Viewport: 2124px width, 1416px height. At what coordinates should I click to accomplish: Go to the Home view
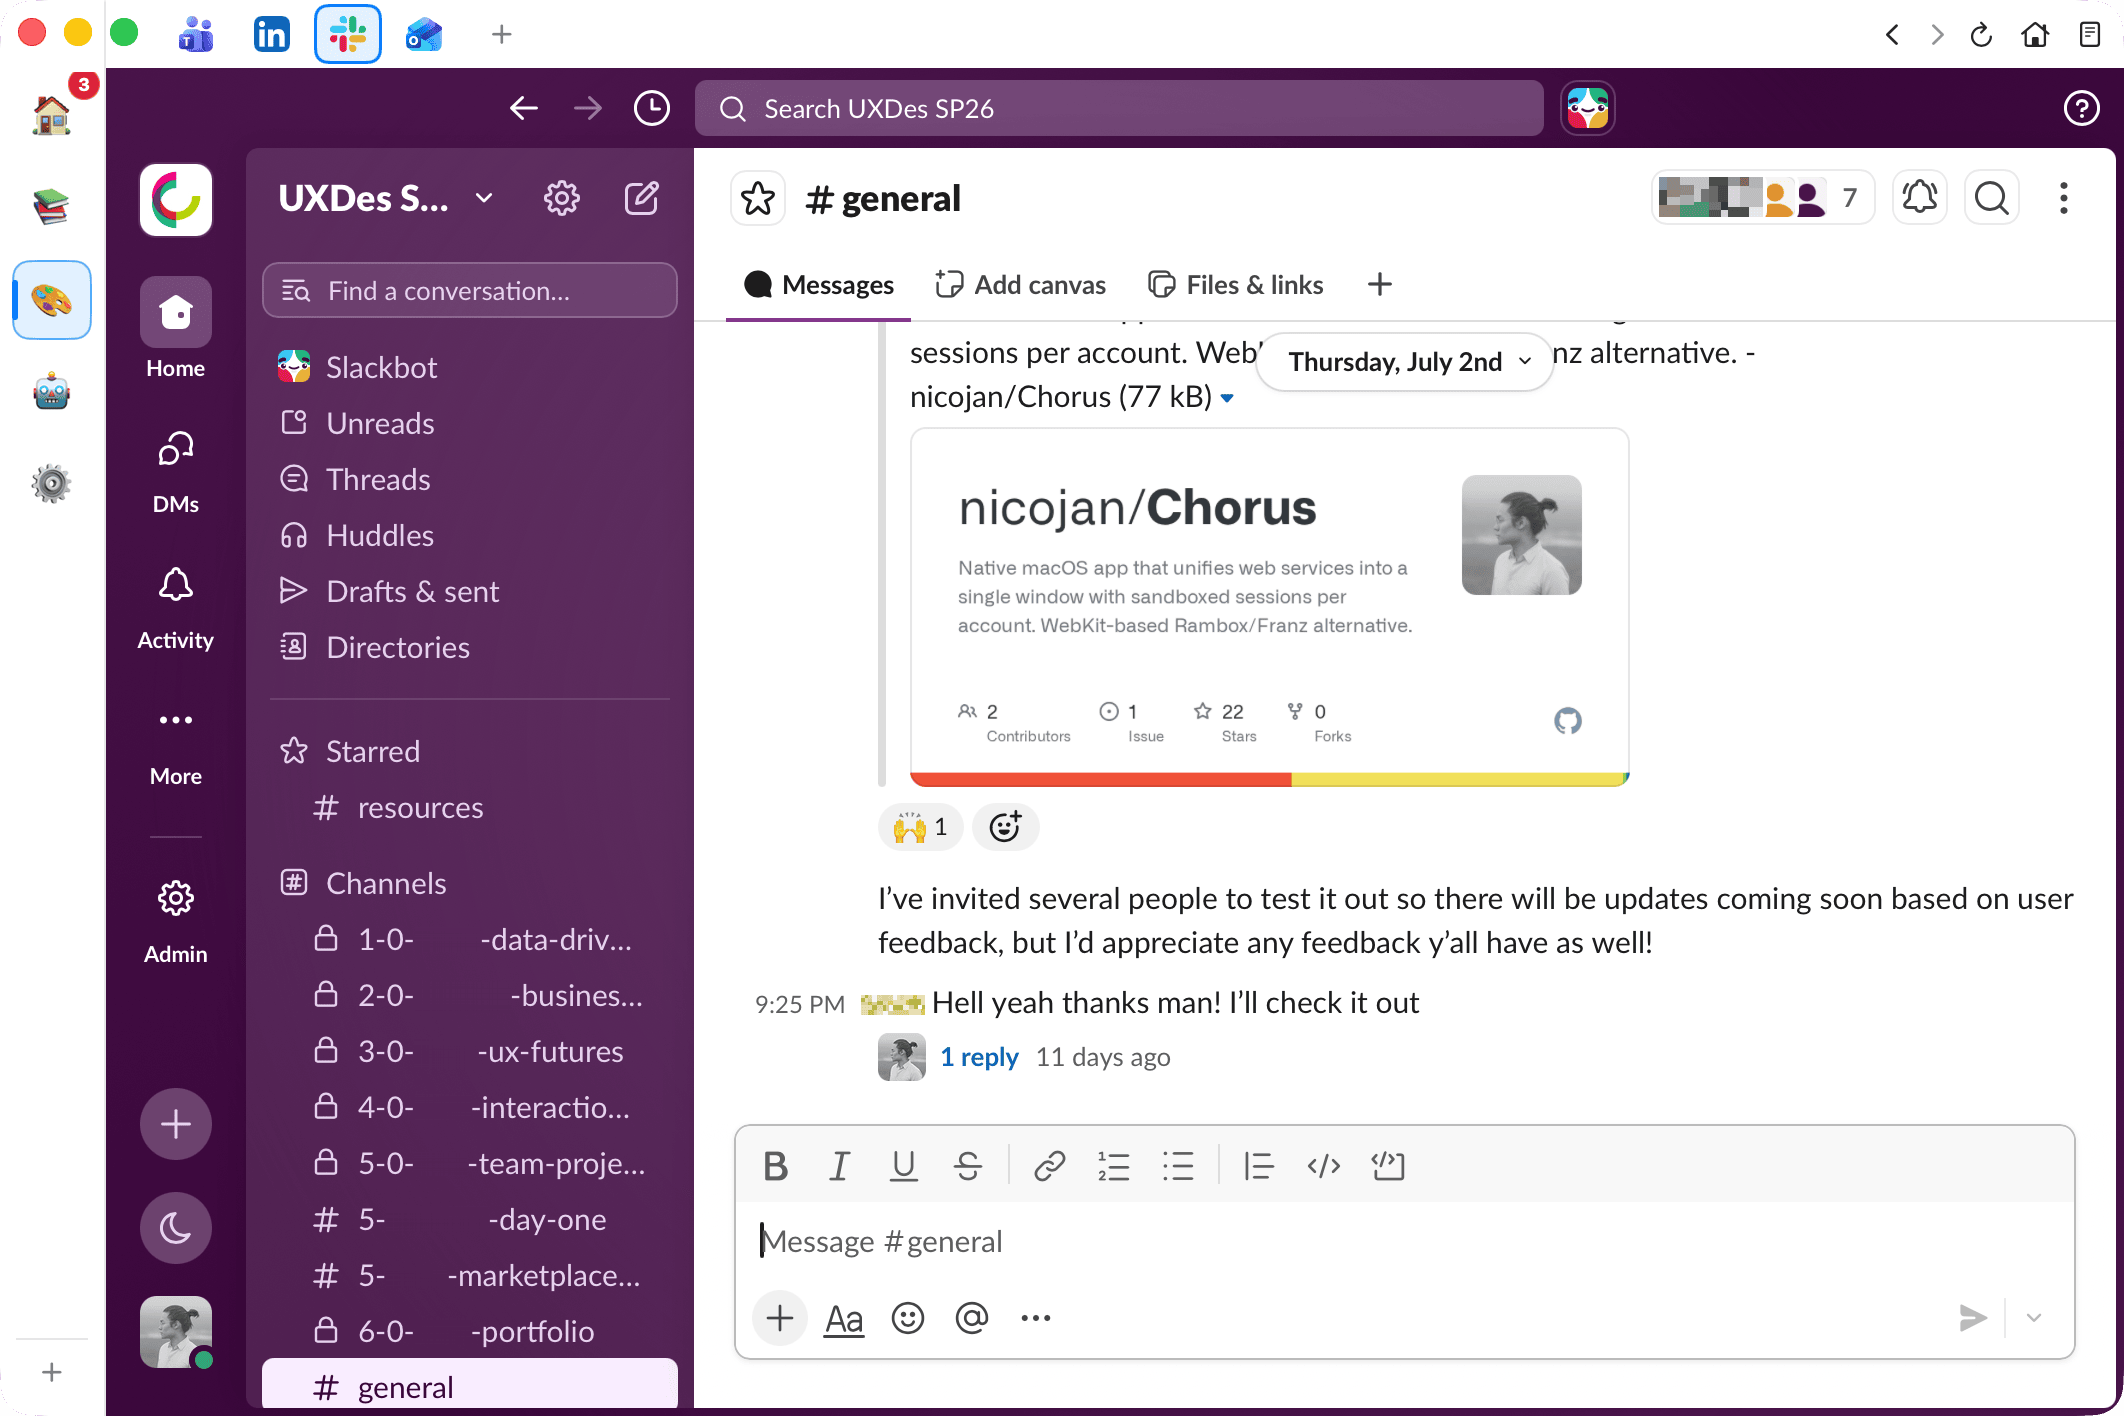pos(176,328)
